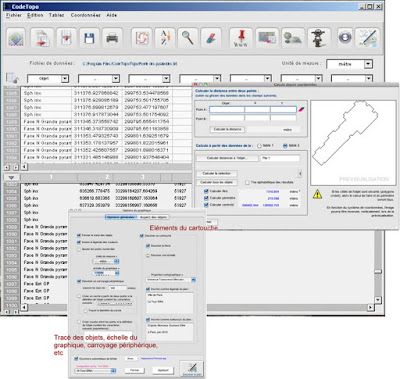Viewport: 400px width, 379px height.
Task: Select the table 2 radio button
Action: click(x=285, y=146)
